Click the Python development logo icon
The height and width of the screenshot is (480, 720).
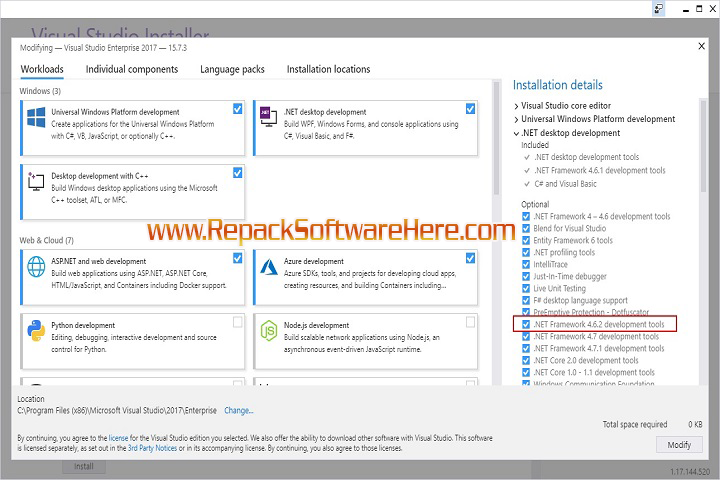pos(36,331)
